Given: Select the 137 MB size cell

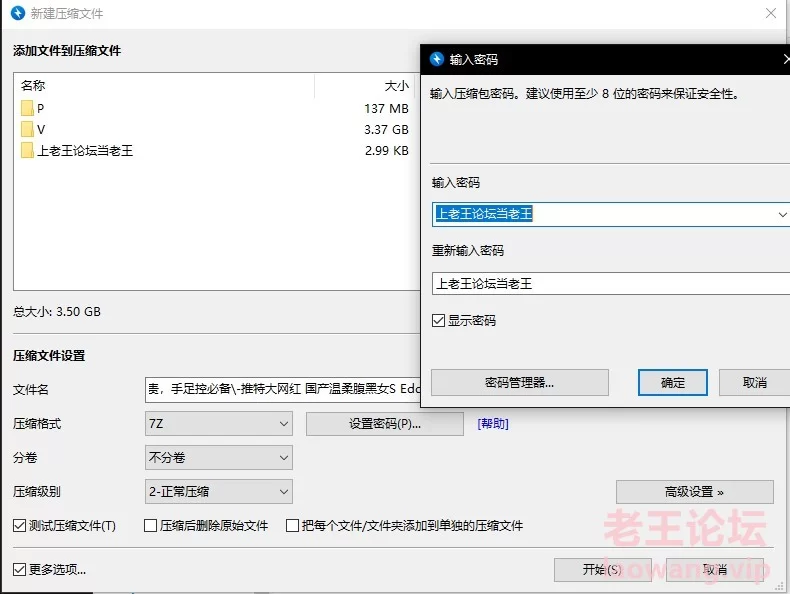Looking at the screenshot, I should click(x=386, y=108).
